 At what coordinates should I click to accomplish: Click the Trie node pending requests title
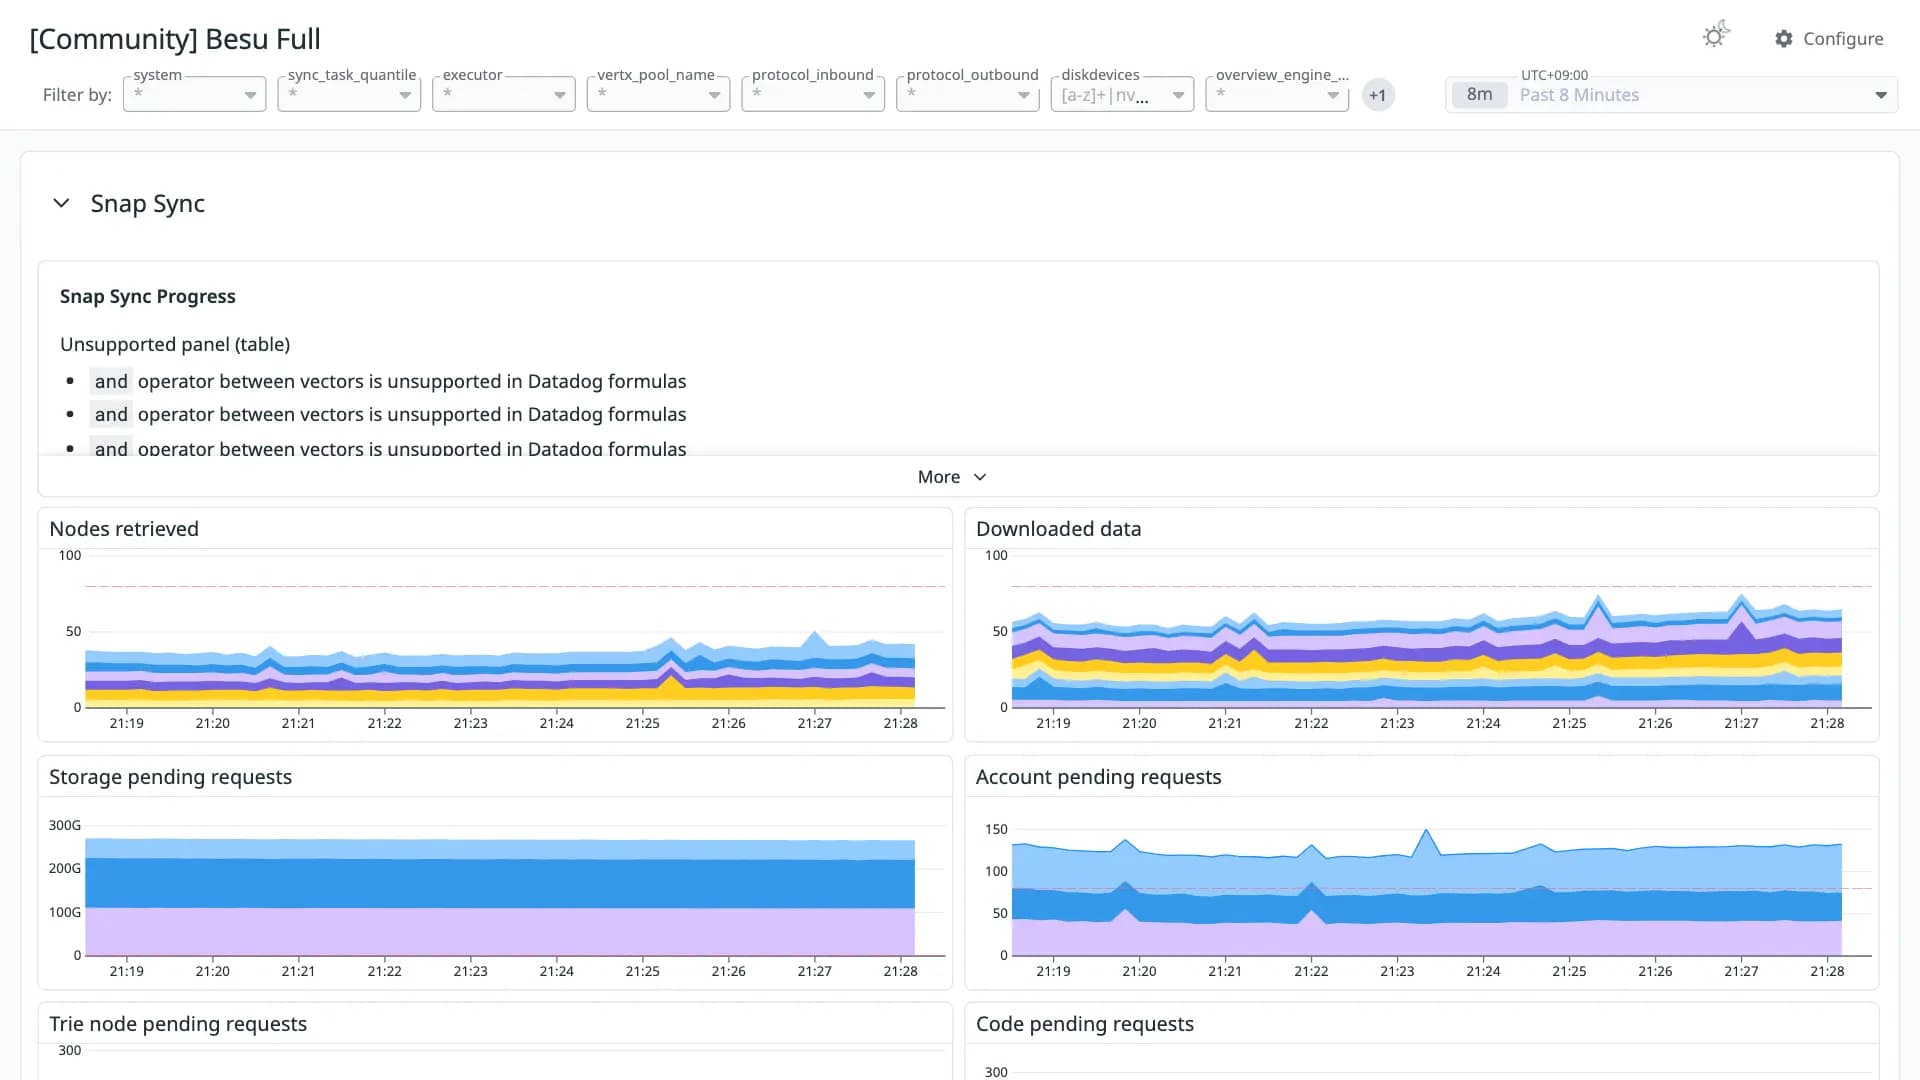[x=178, y=1024]
